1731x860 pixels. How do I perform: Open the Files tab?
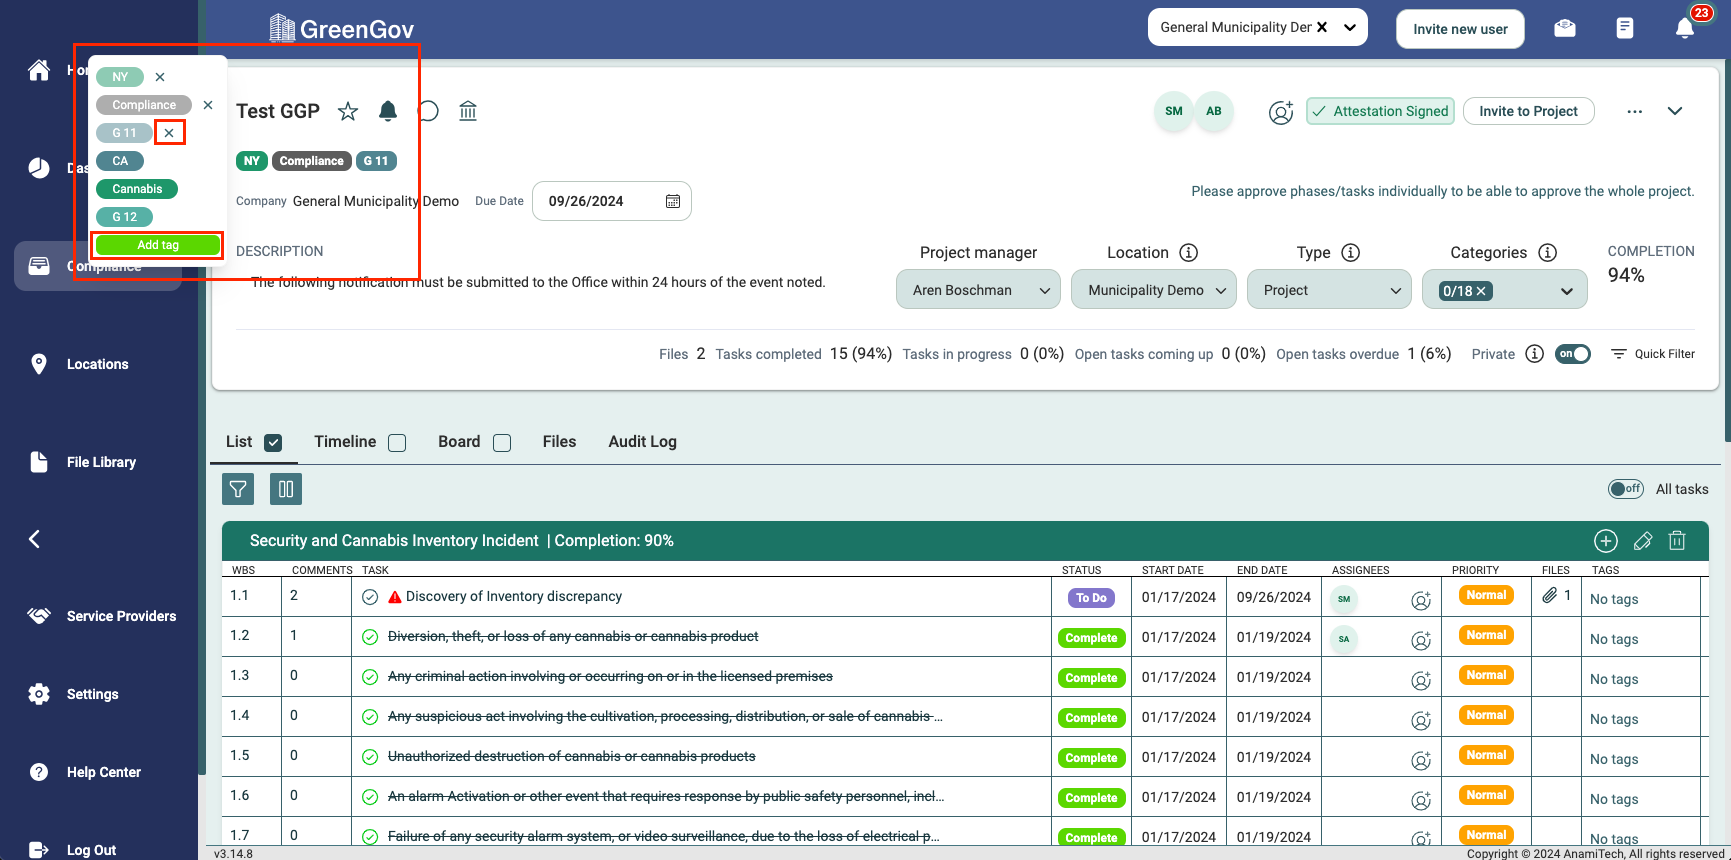click(559, 442)
